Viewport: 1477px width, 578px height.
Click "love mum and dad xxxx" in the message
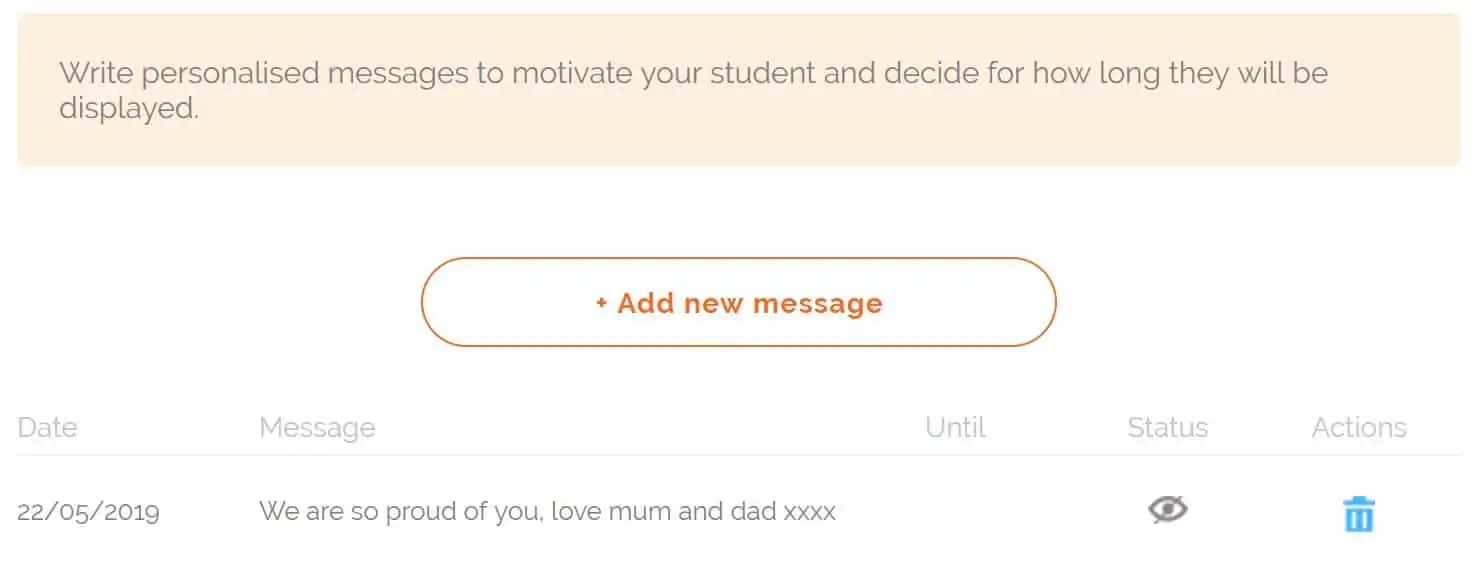click(x=693, y=512)
